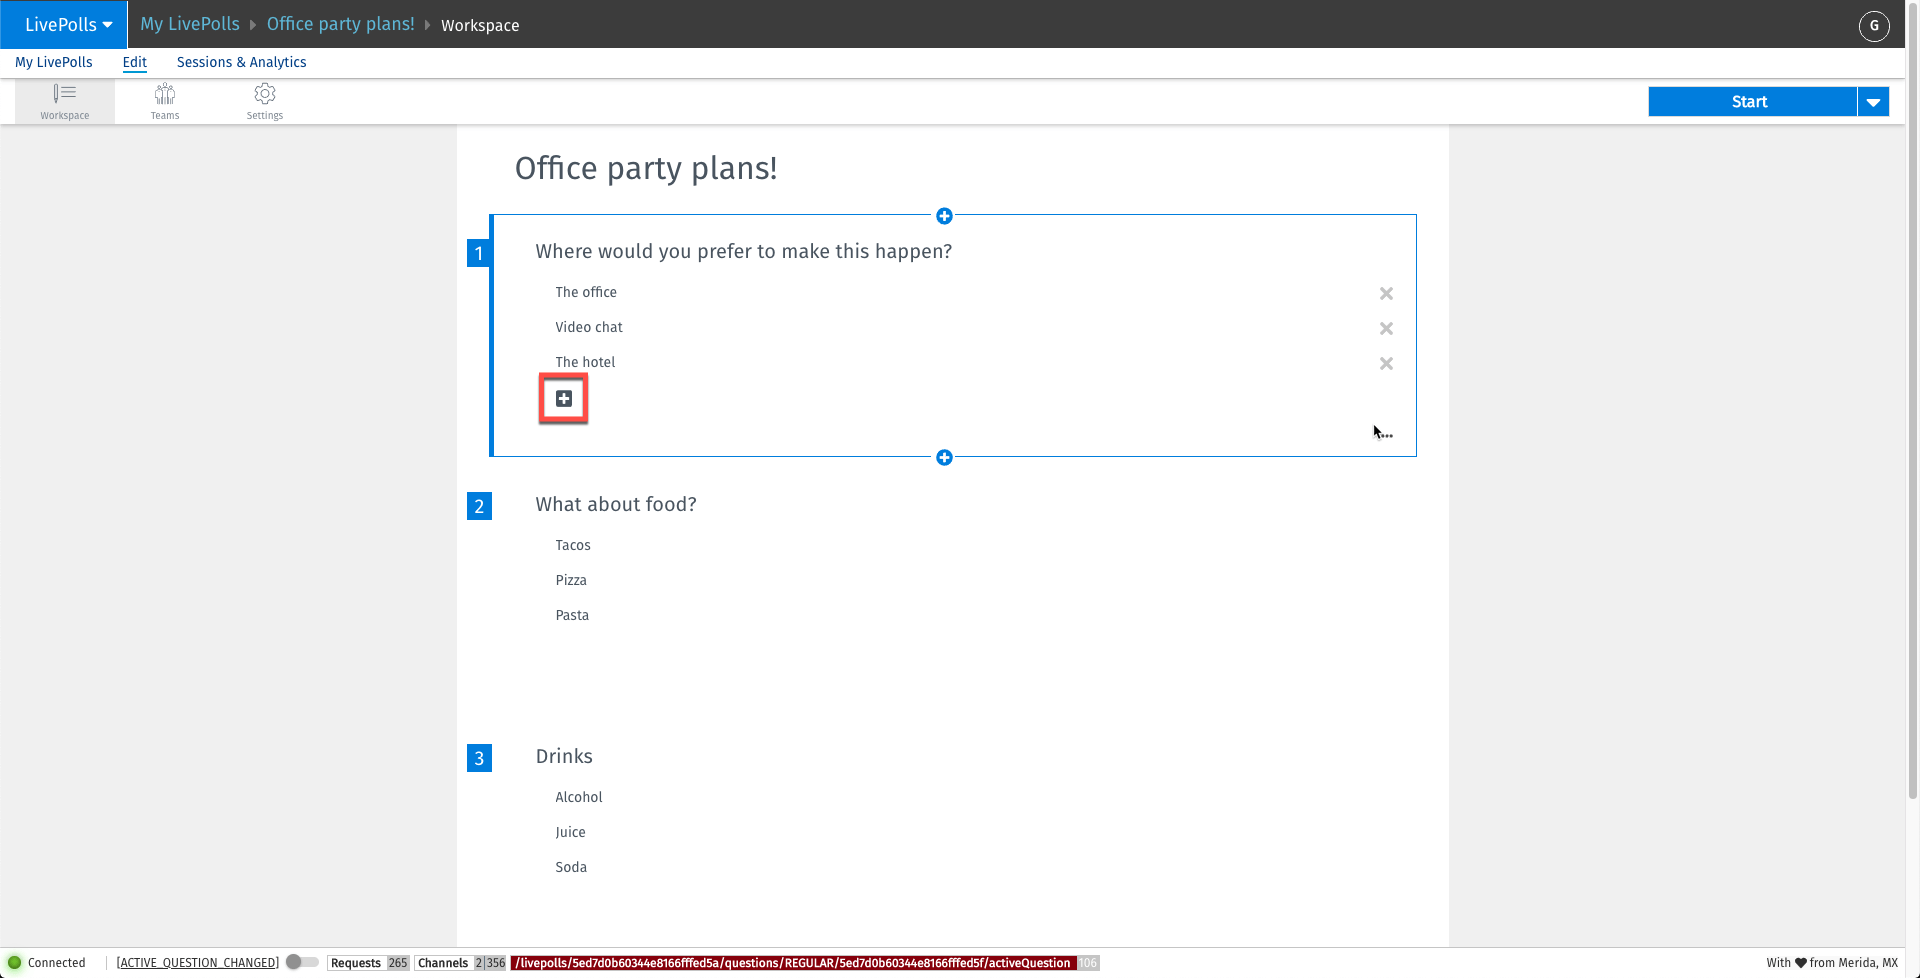
Task: Remove 'The office' answer option
Action: 1386,294
